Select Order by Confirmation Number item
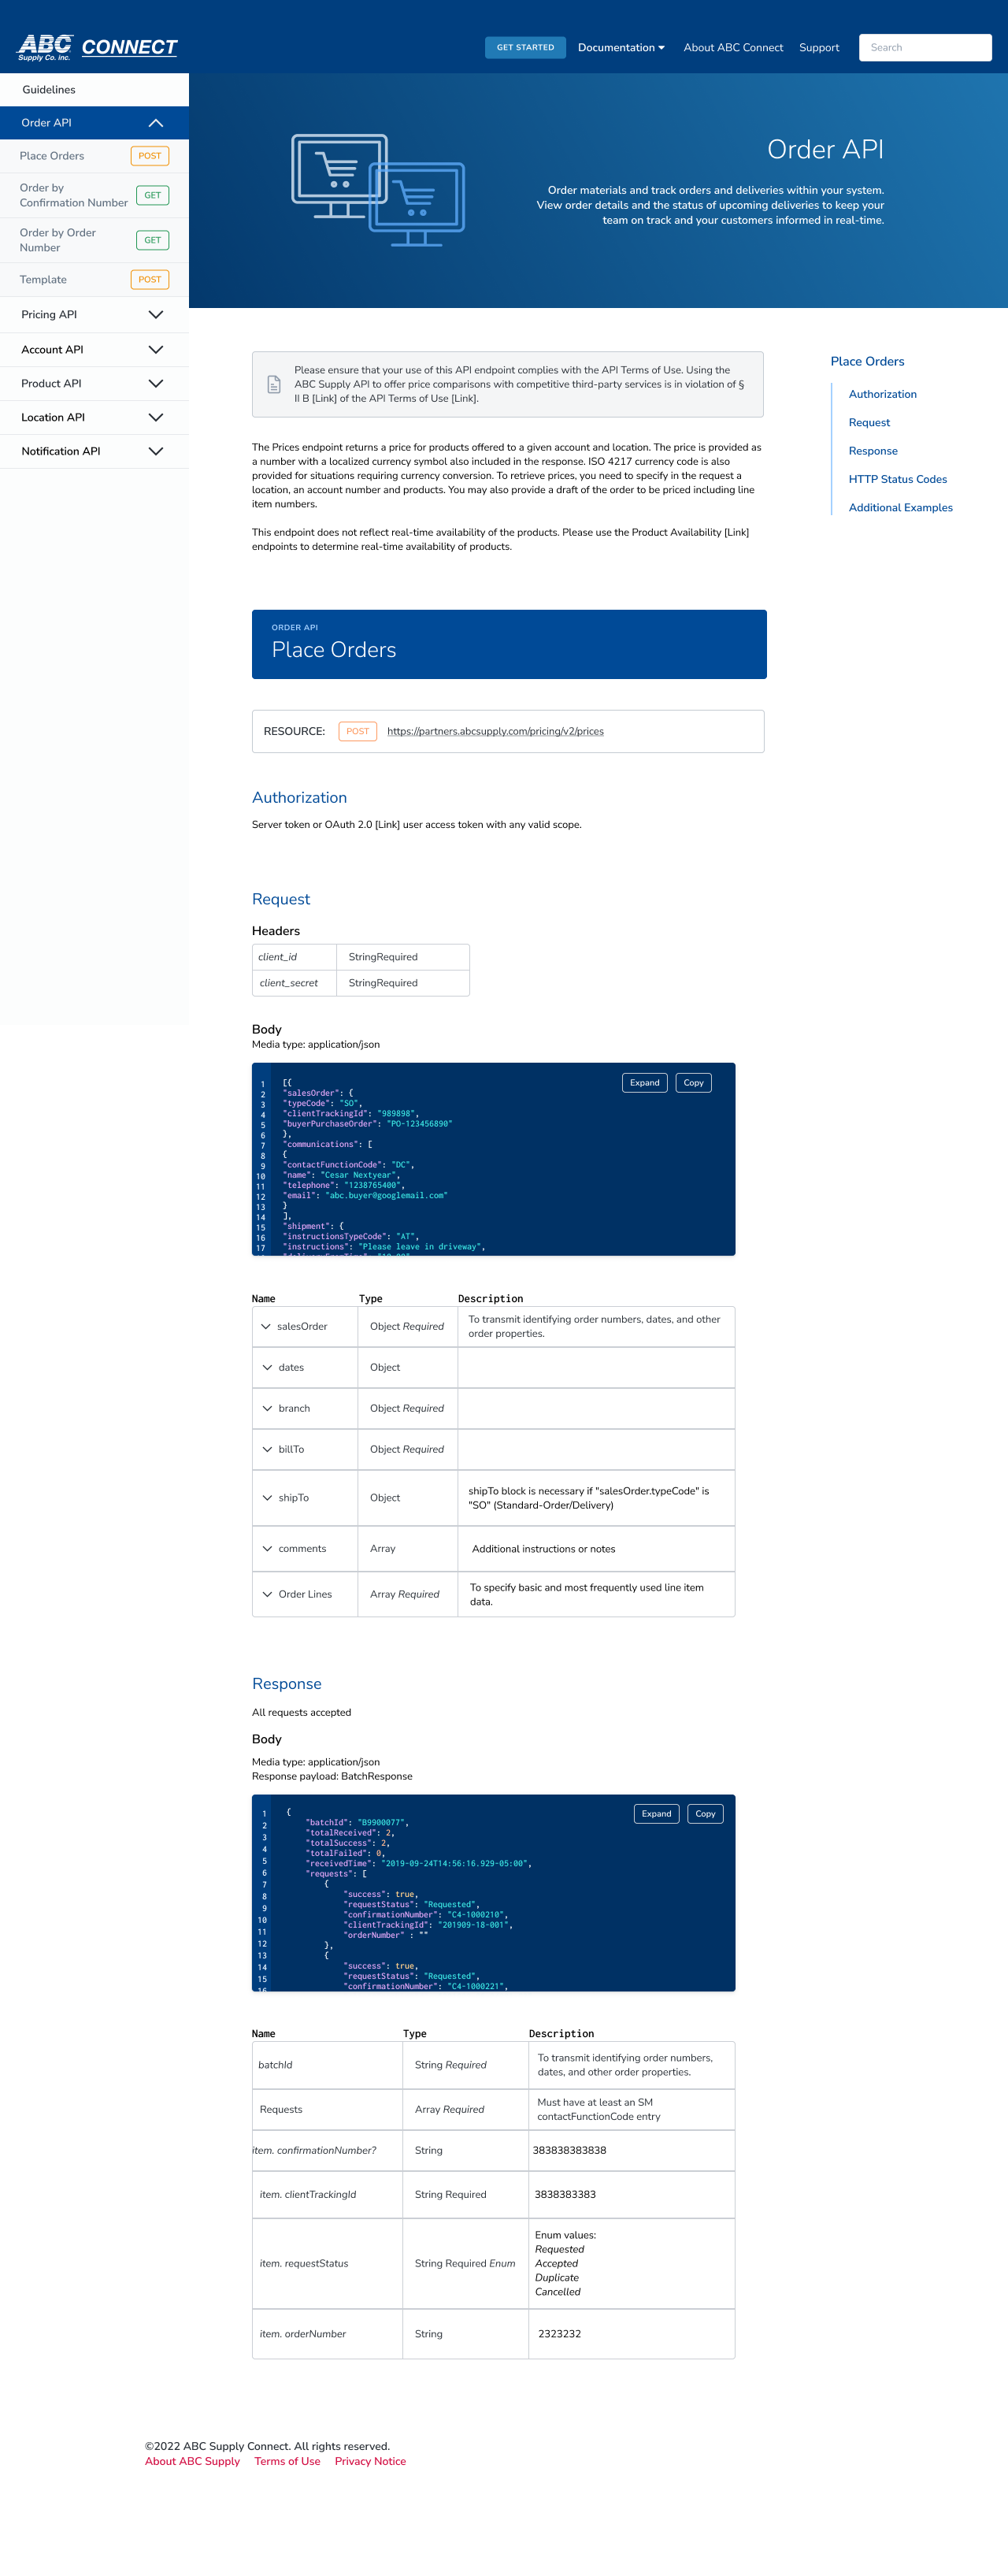Viewport: 1008px width, 2576px height. [73, 195]
